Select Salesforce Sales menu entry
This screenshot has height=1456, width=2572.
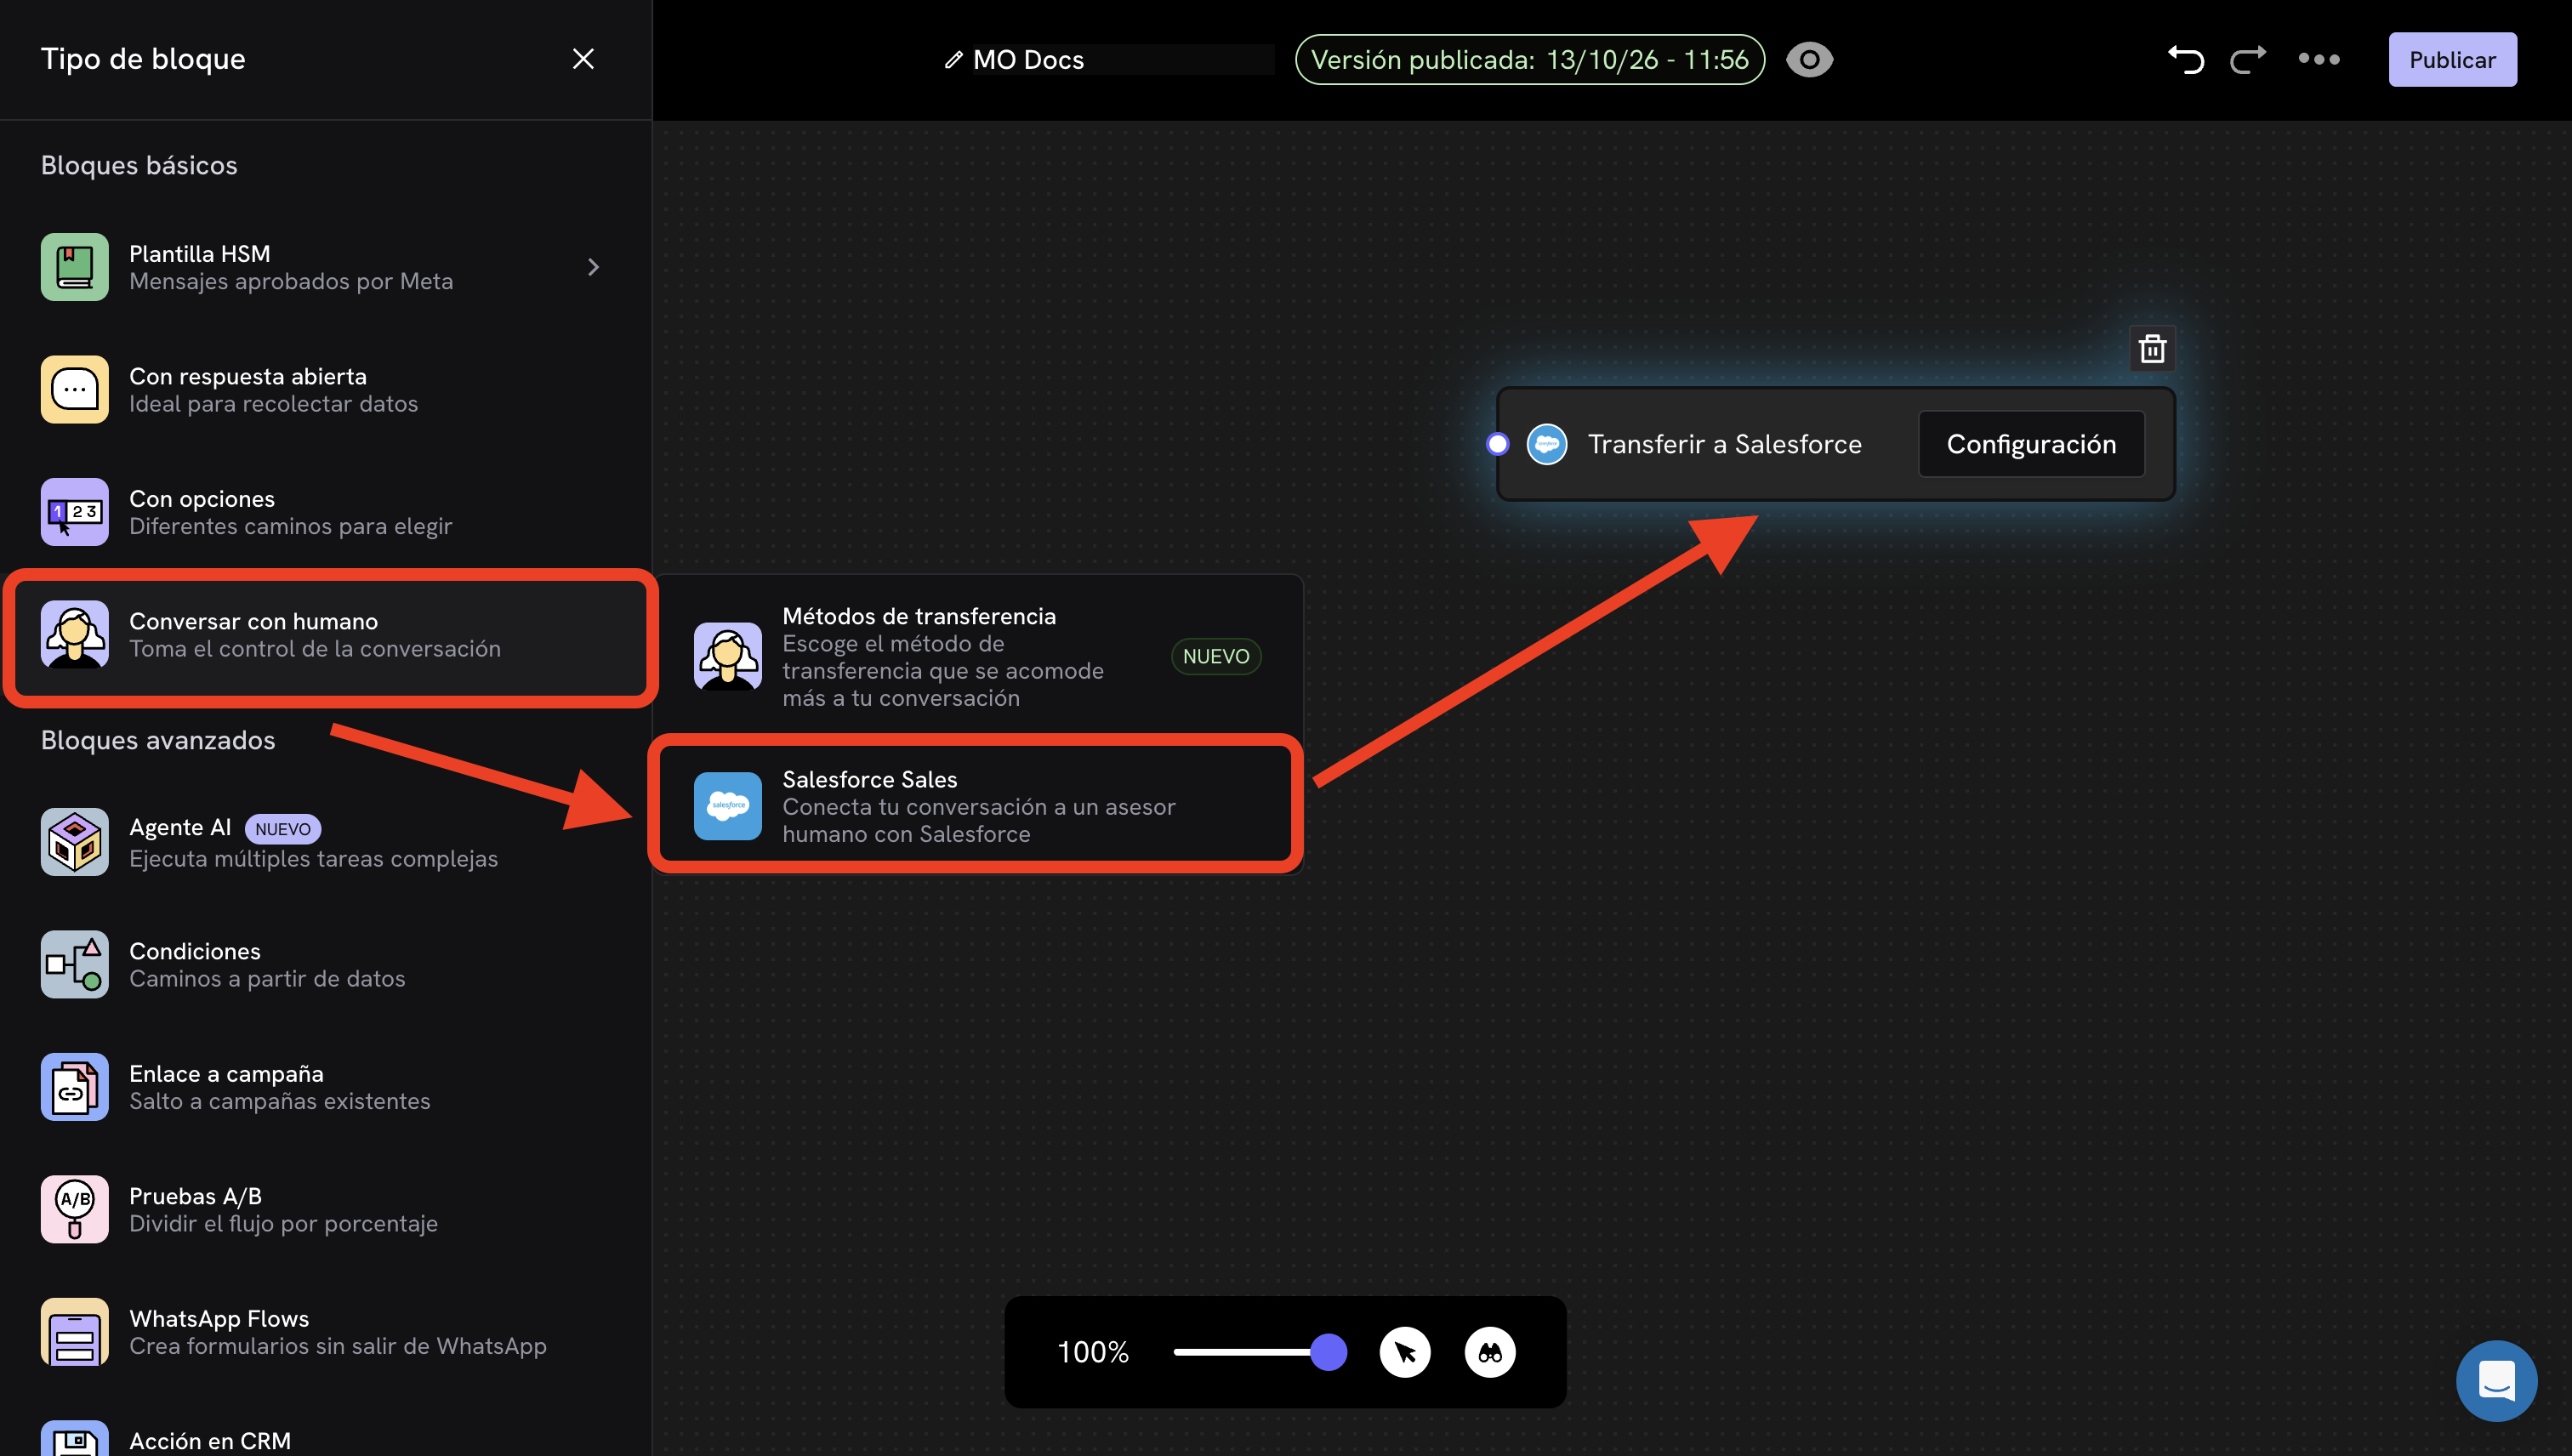976,806
